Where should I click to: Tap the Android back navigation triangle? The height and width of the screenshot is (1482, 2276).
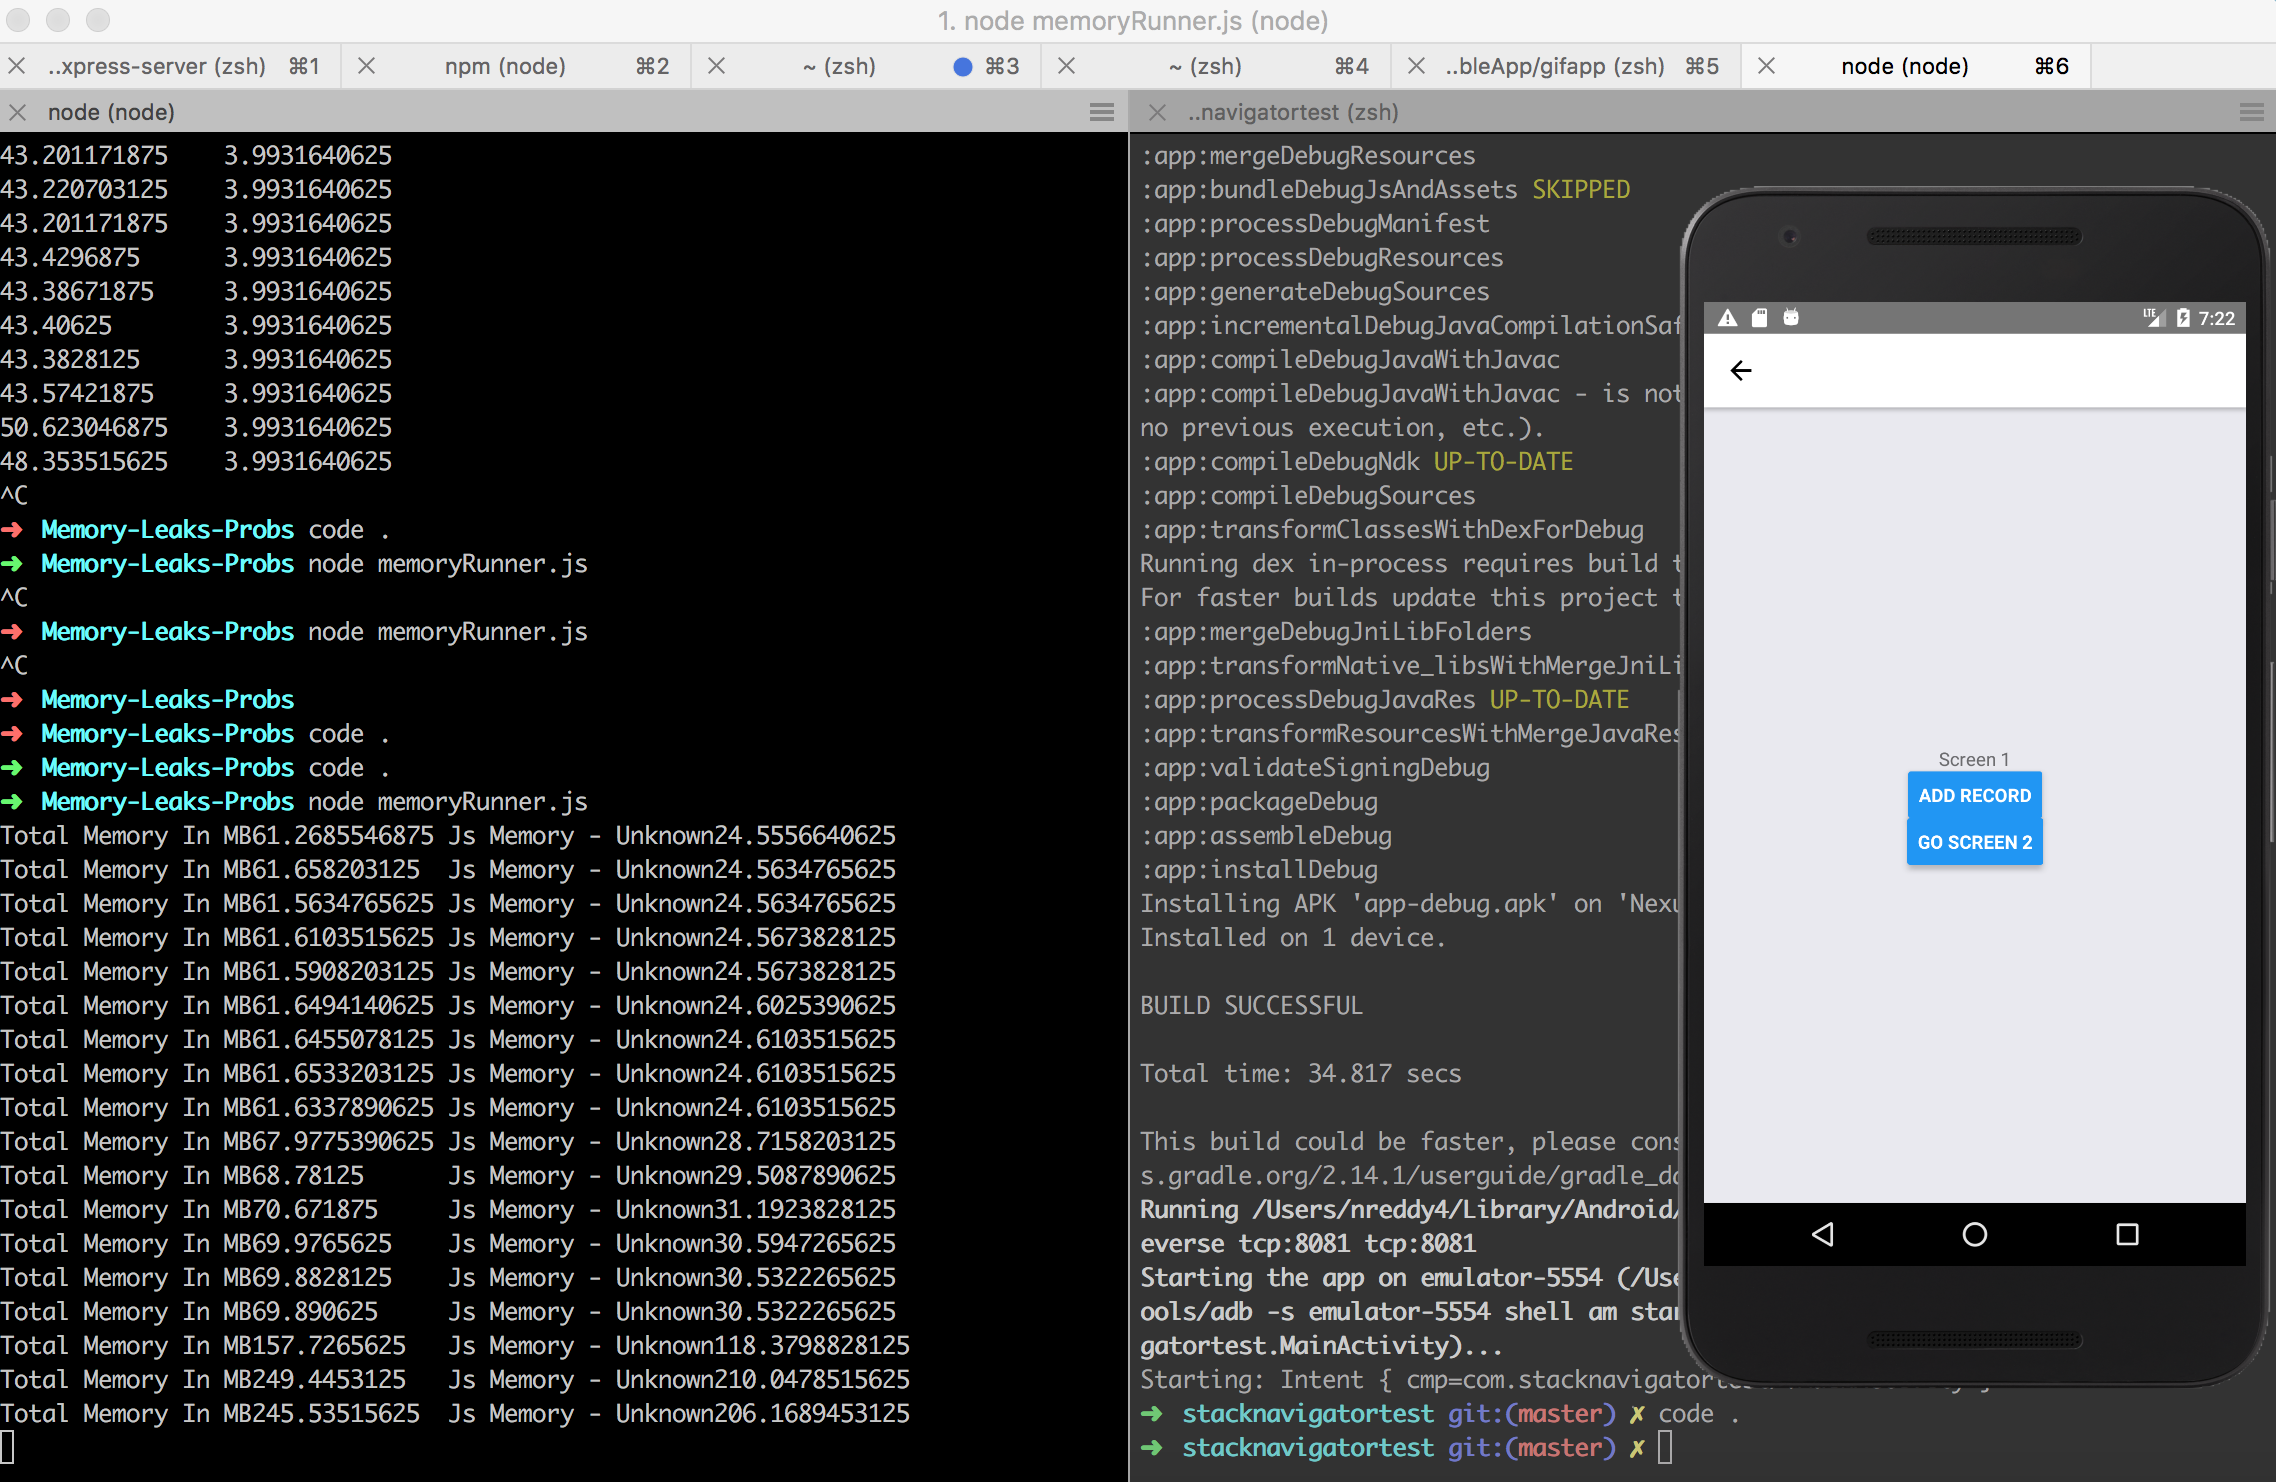pos(1822,1235)
